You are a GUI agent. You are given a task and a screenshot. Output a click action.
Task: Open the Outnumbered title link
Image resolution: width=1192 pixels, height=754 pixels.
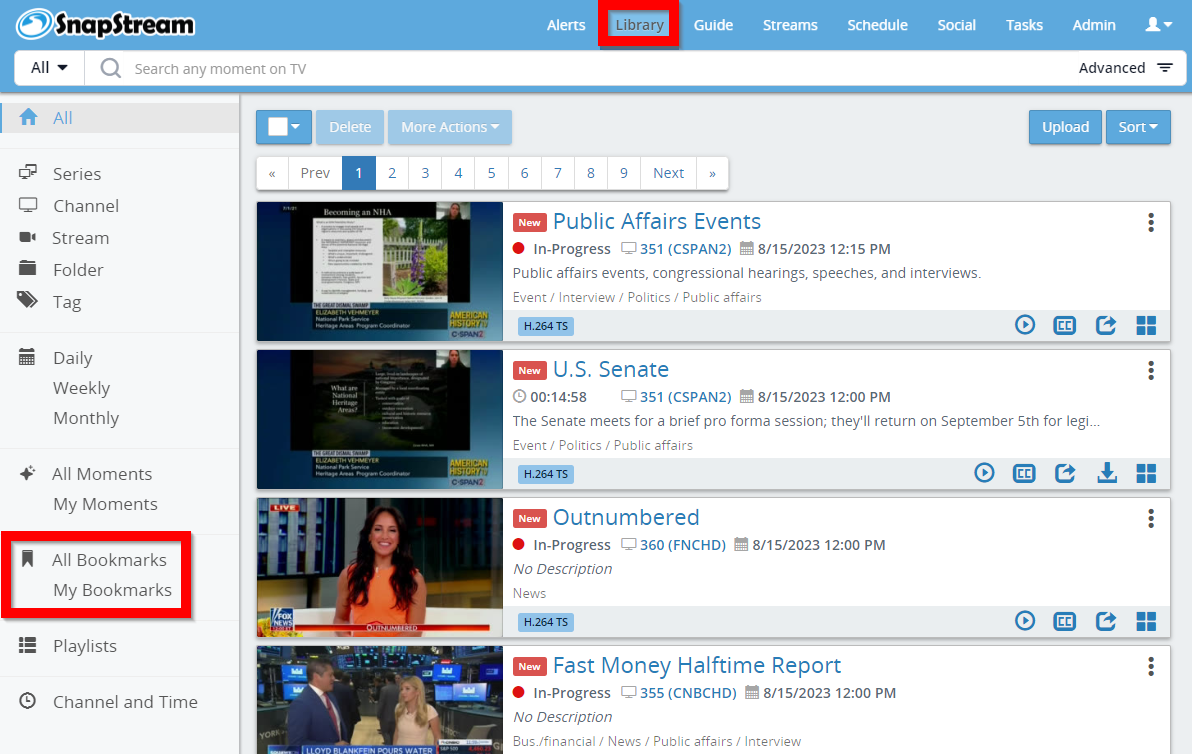(626, 518)
